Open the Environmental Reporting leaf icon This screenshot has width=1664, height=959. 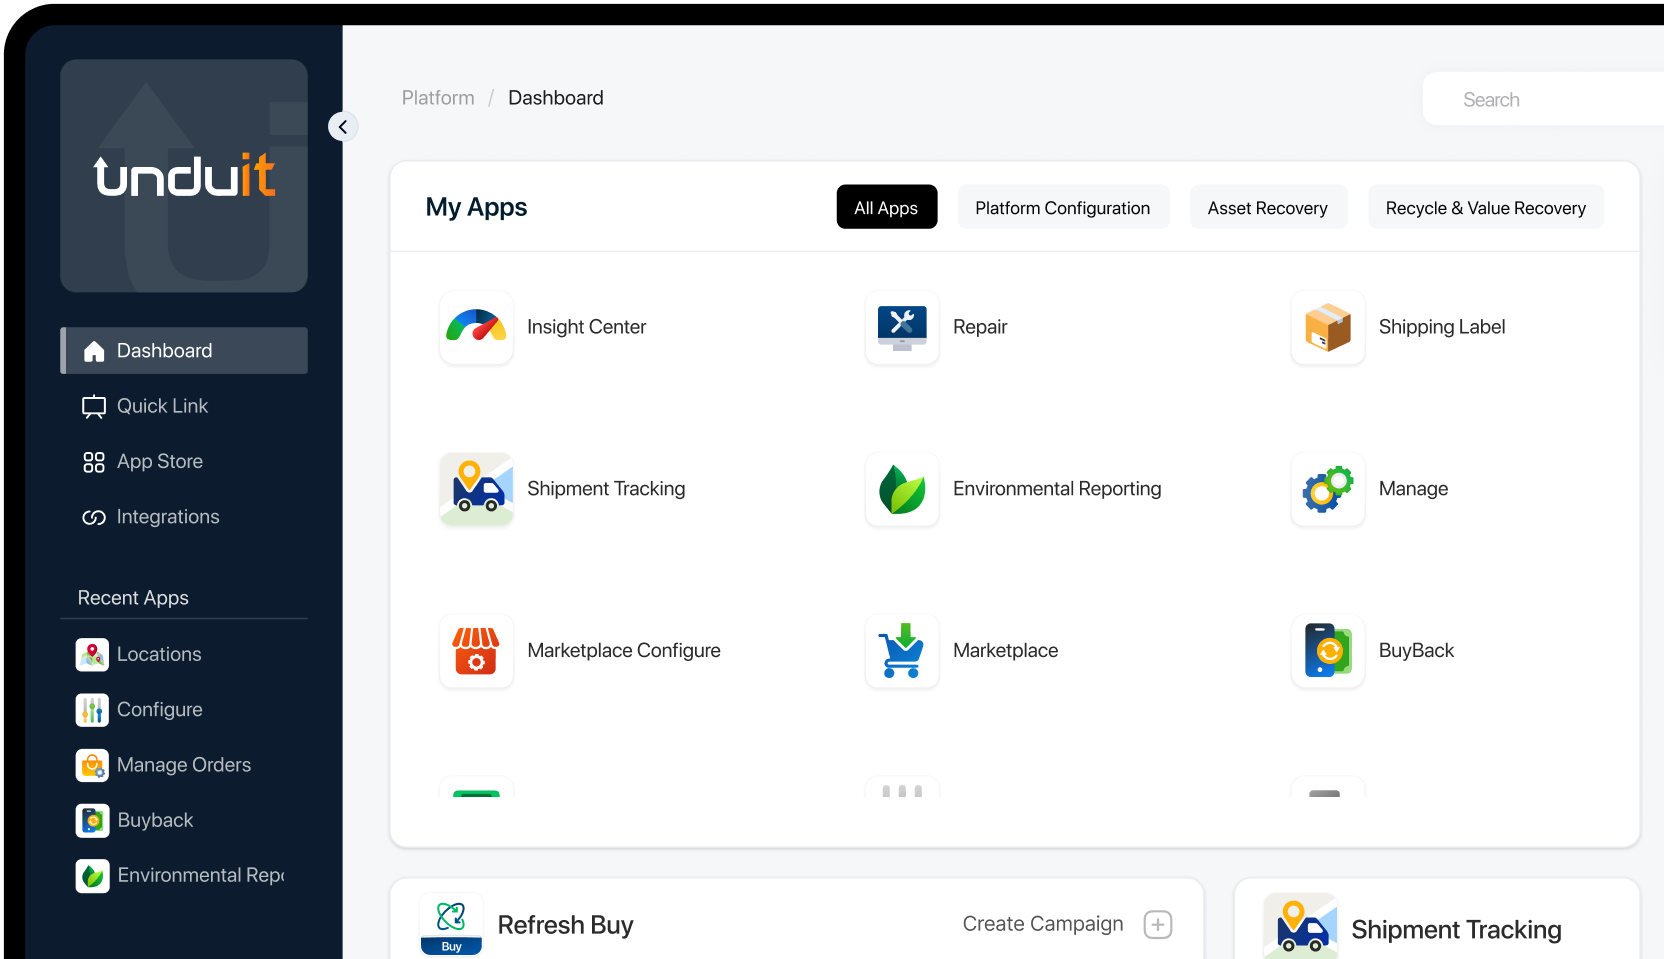click(902, 489)
